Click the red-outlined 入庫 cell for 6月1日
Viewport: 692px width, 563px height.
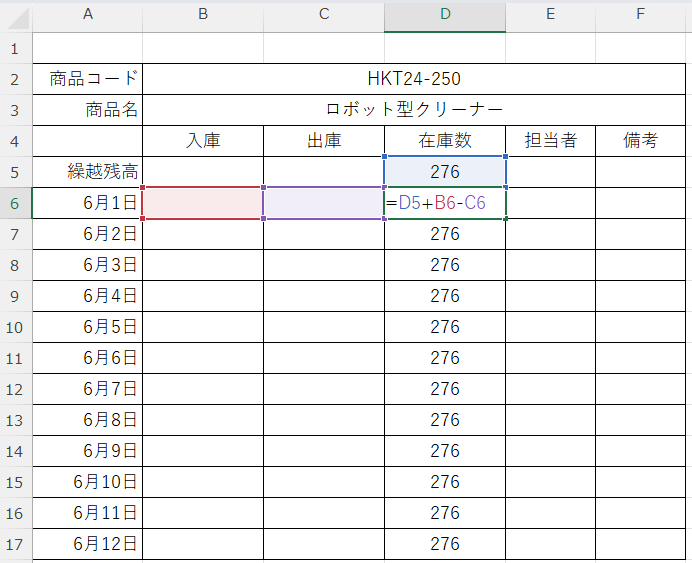click(x=203, y=203)
